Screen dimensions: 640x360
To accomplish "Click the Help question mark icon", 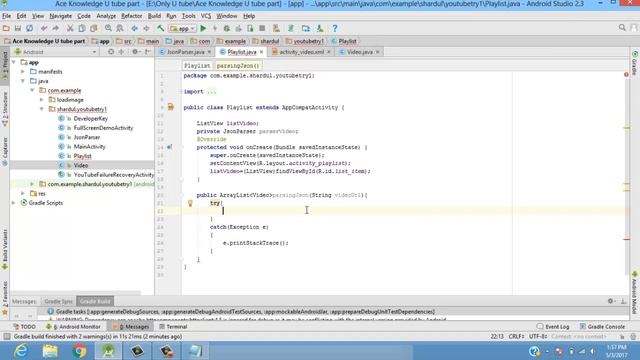I will click(x=335, y=28).
